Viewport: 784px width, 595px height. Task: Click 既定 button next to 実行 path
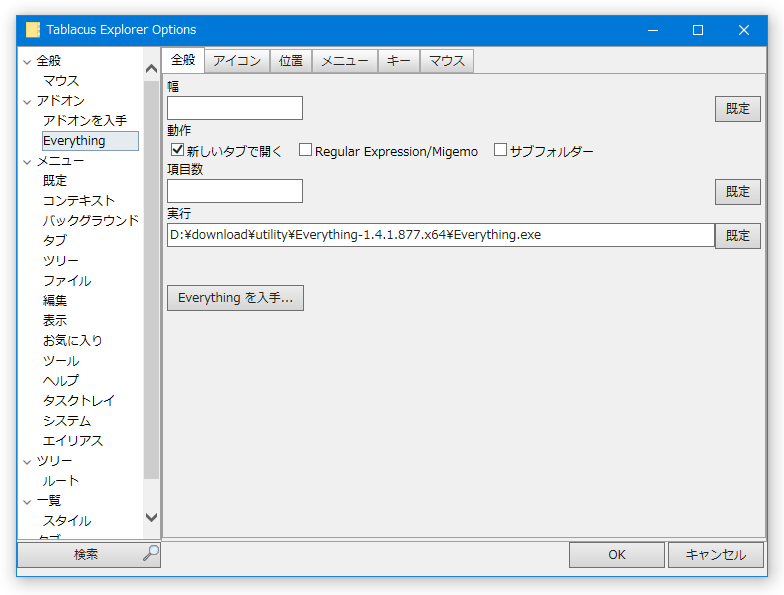738,236
